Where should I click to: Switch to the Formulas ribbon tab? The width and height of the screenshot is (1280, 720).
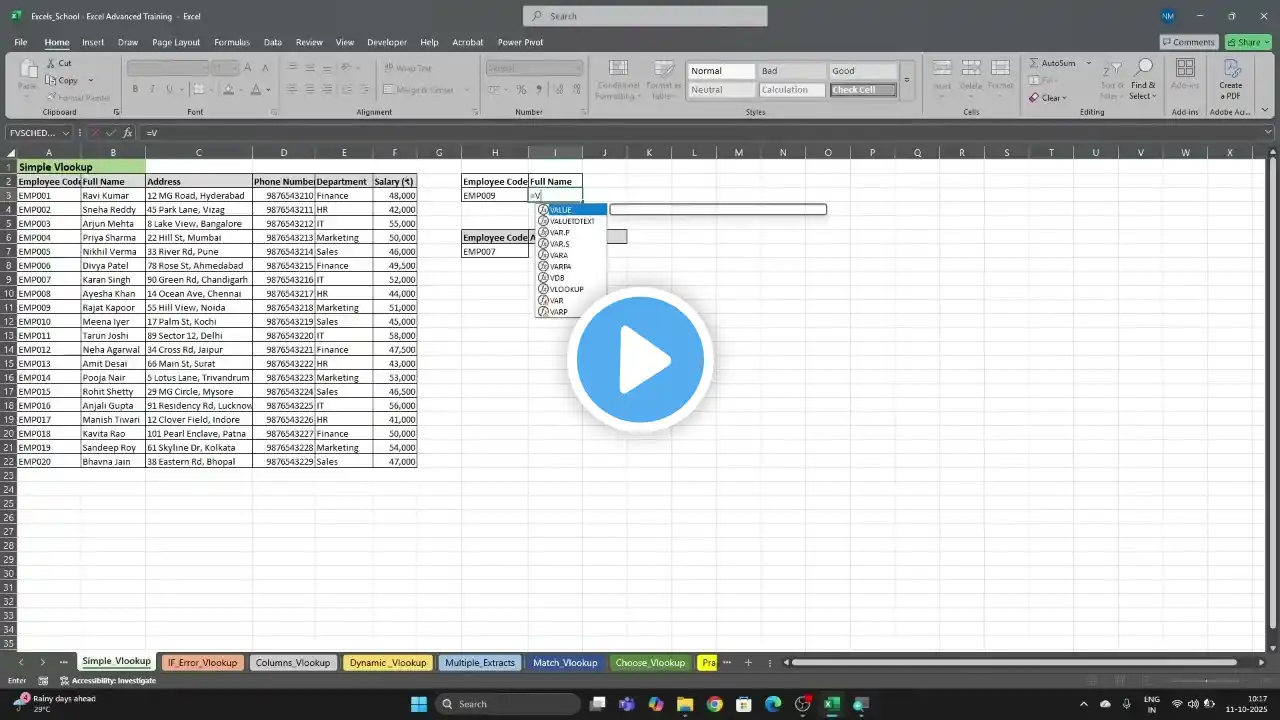232,42
